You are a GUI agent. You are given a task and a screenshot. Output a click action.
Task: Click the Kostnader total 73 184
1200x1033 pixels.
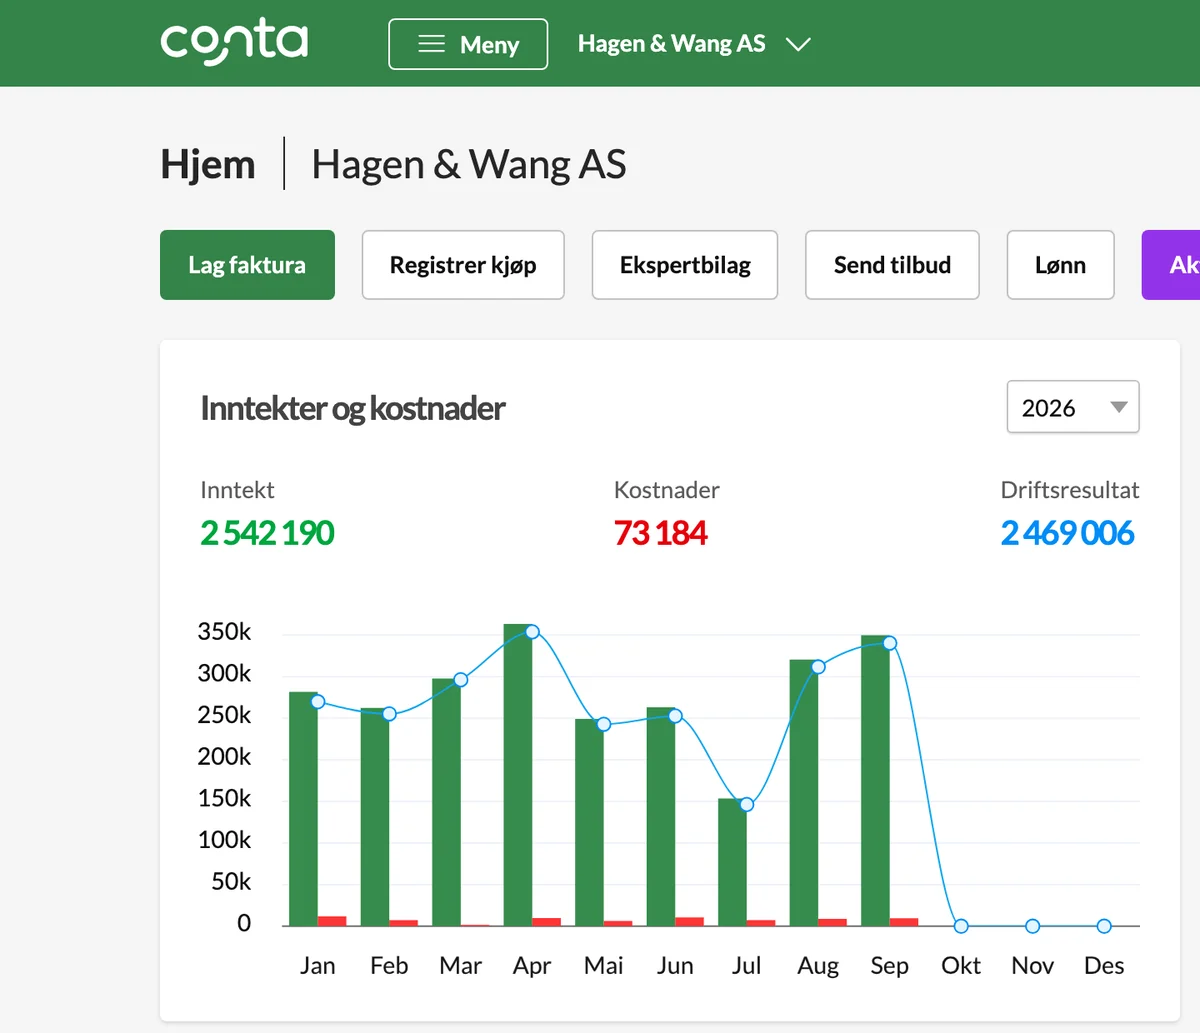pos(661,533)
